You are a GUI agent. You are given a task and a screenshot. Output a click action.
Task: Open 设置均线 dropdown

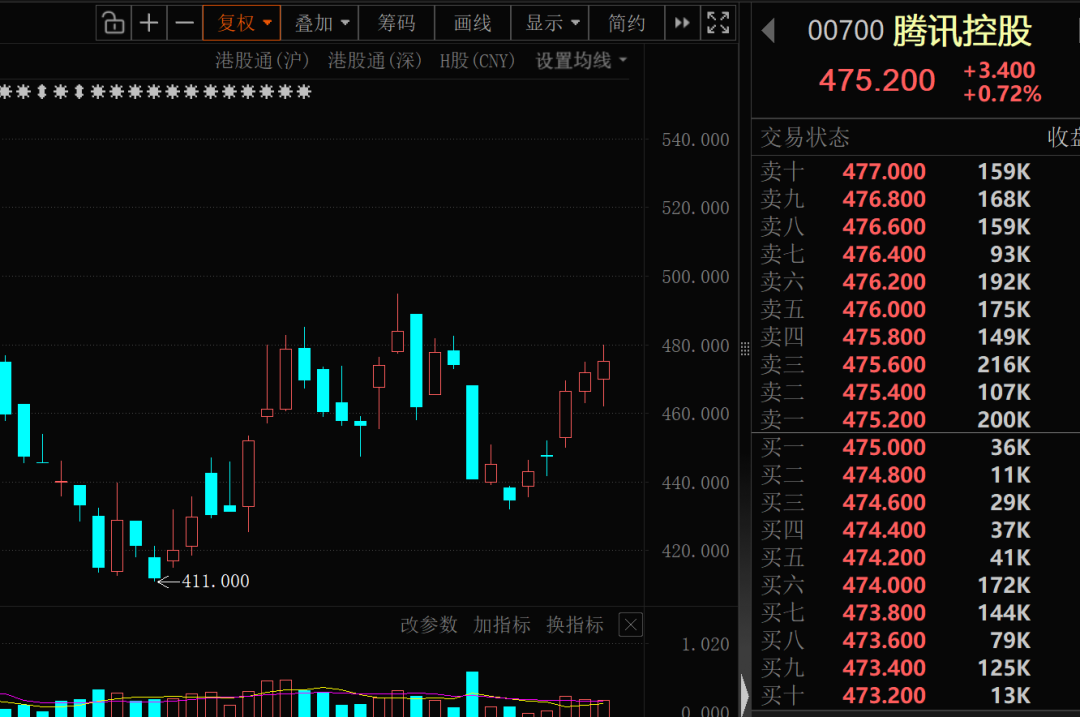[581, 61]
